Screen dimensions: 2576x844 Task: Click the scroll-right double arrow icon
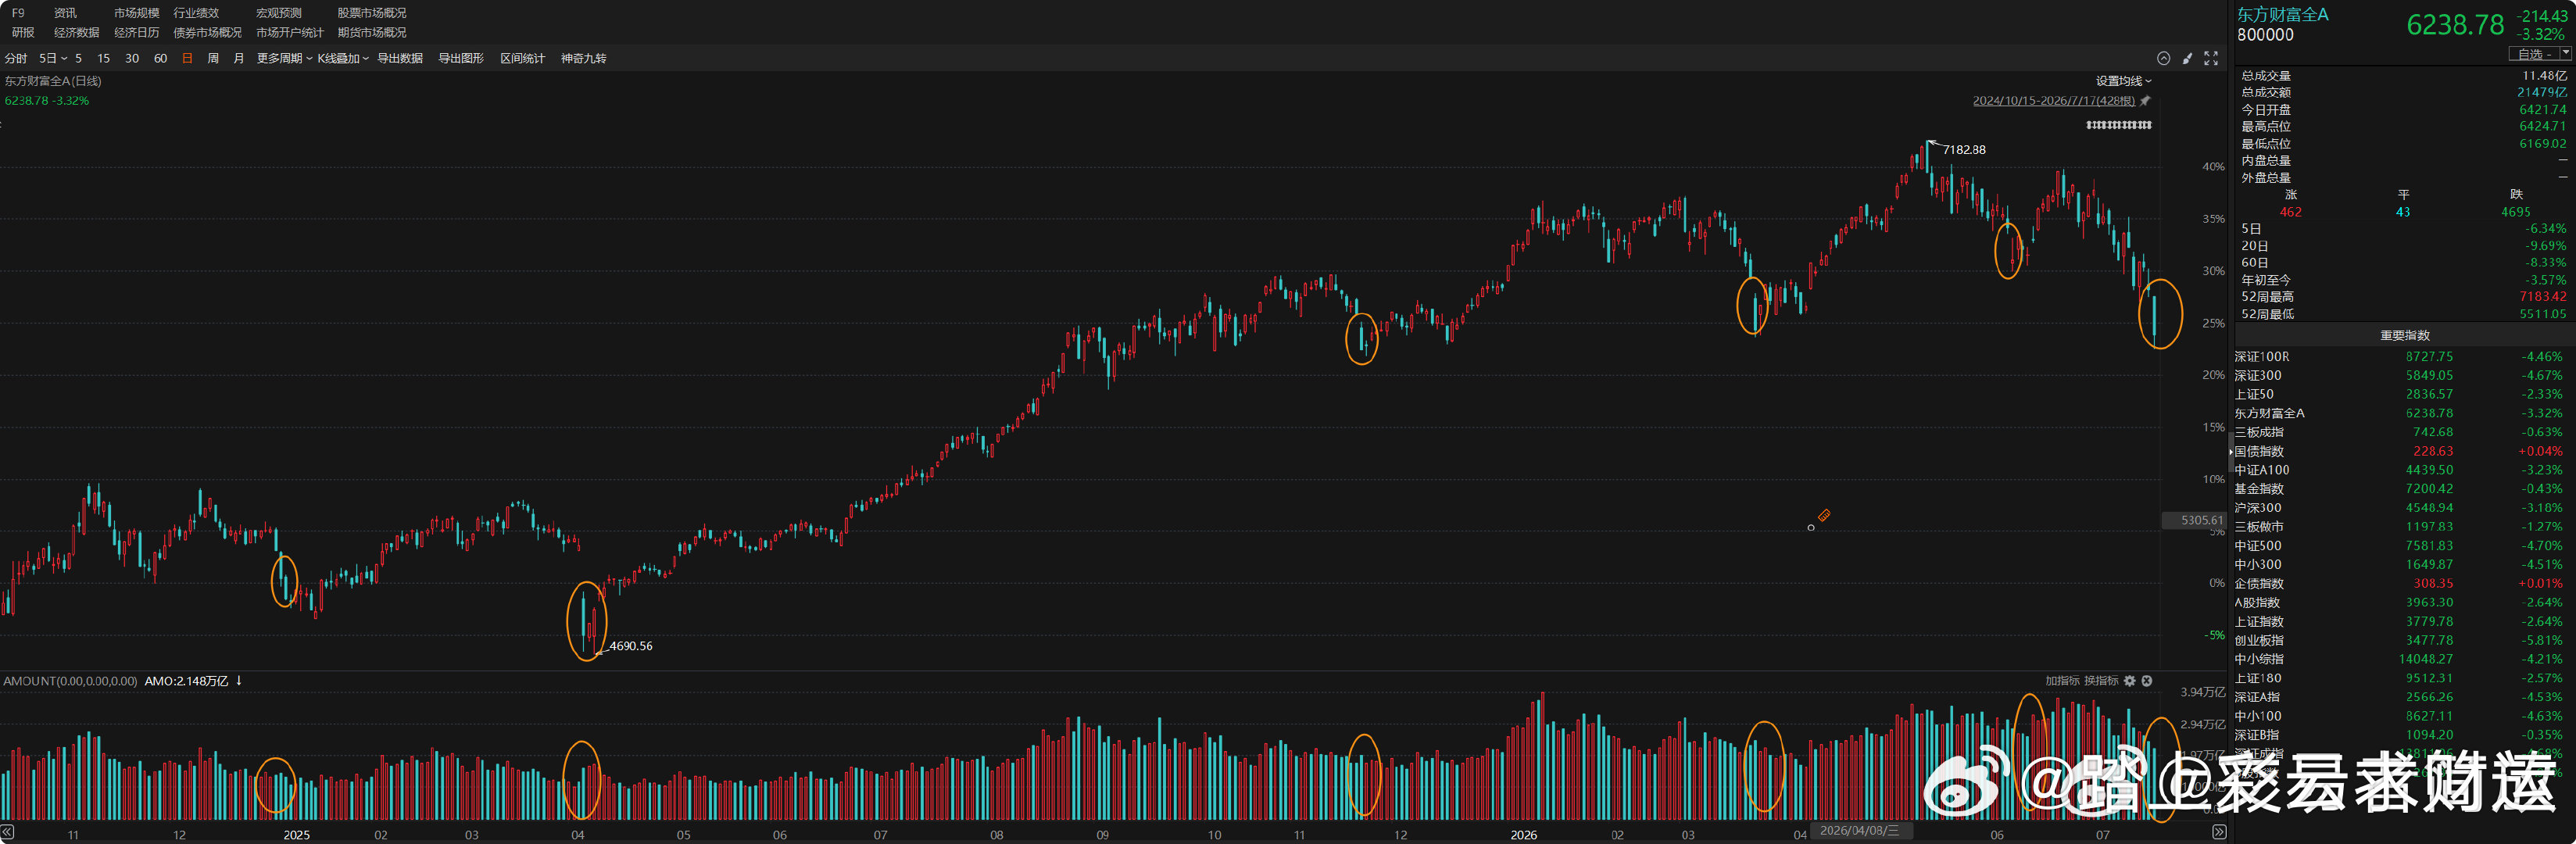[x=2219, y=832]
